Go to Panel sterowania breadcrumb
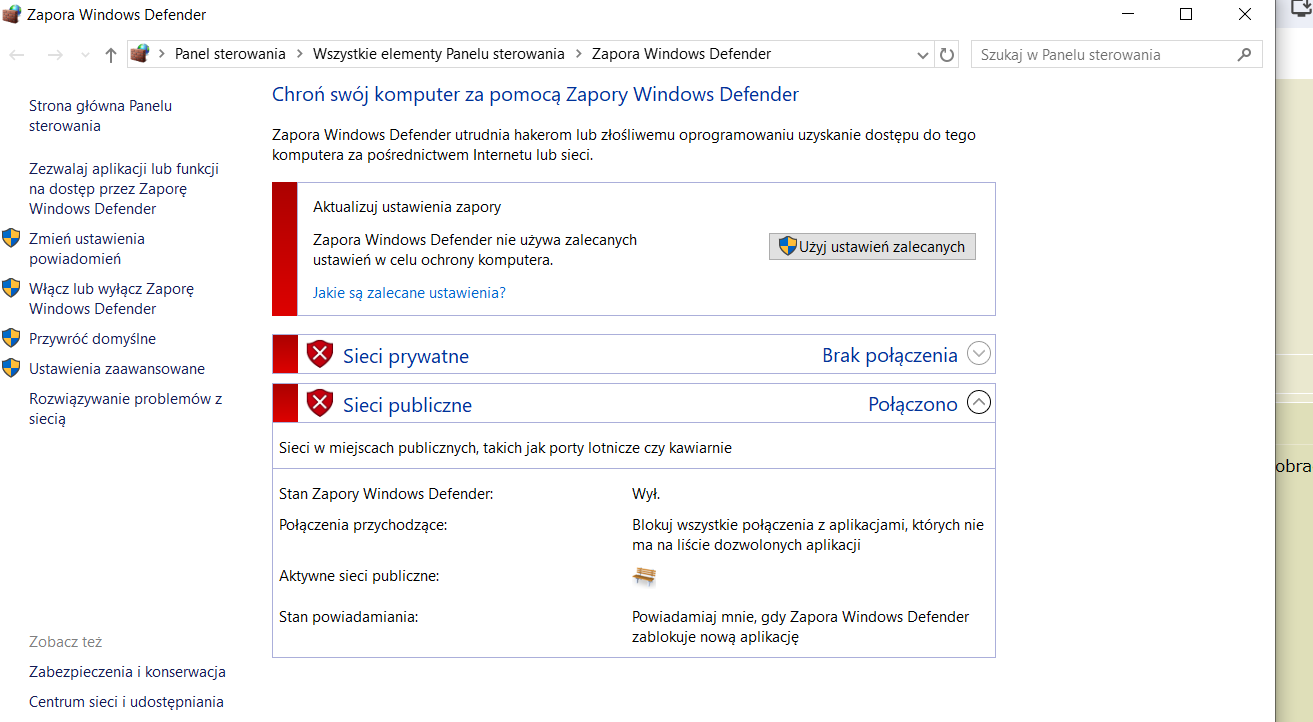Image resolution: width=1313 pixels, height=722 pixels. 230,54
